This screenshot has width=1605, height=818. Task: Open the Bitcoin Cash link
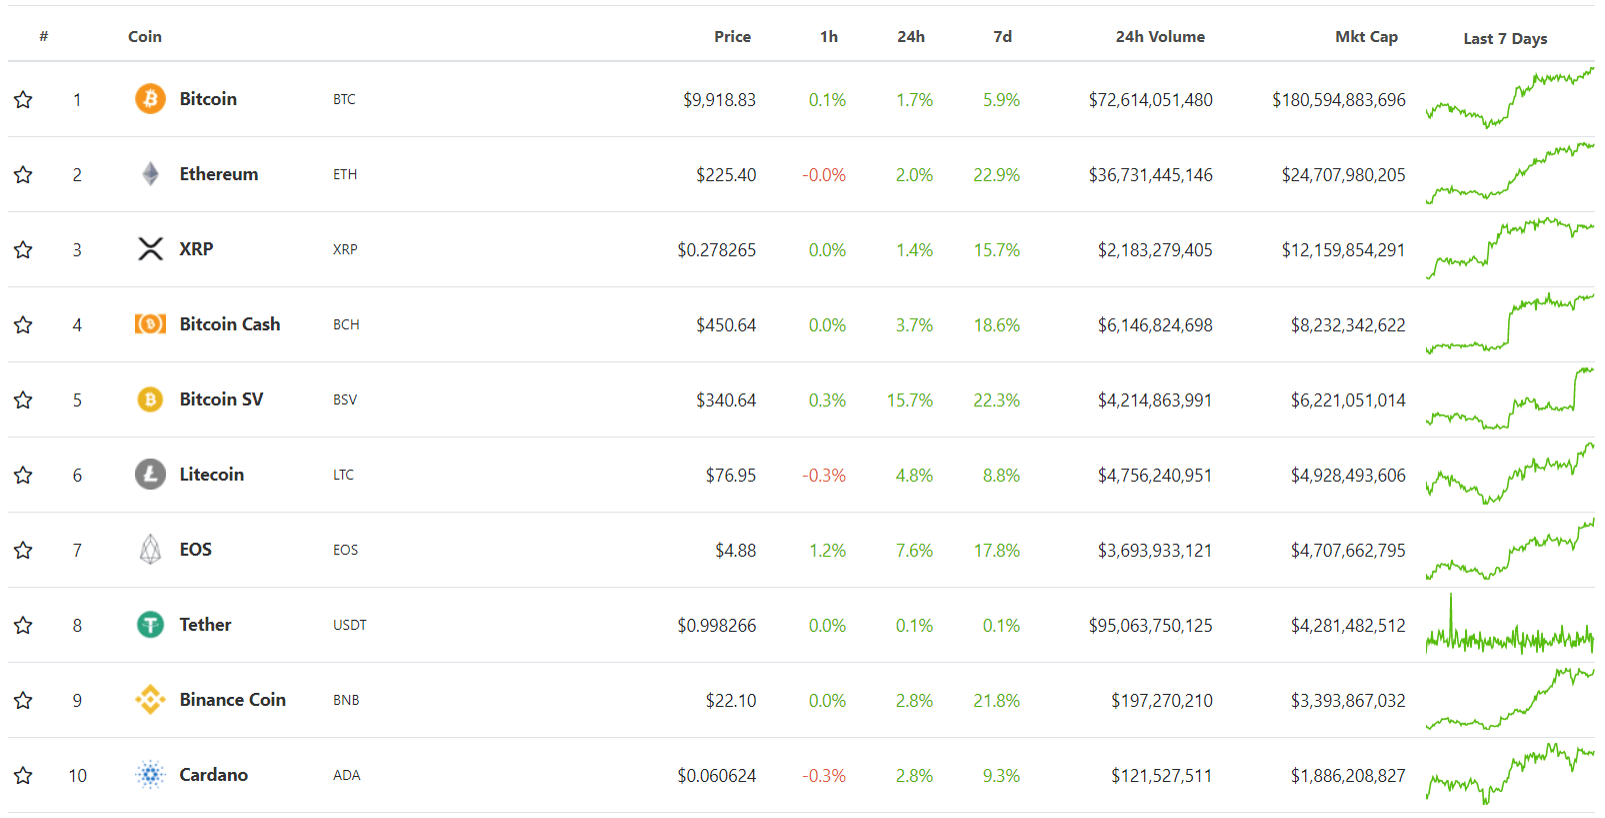(x=230, y=324)
